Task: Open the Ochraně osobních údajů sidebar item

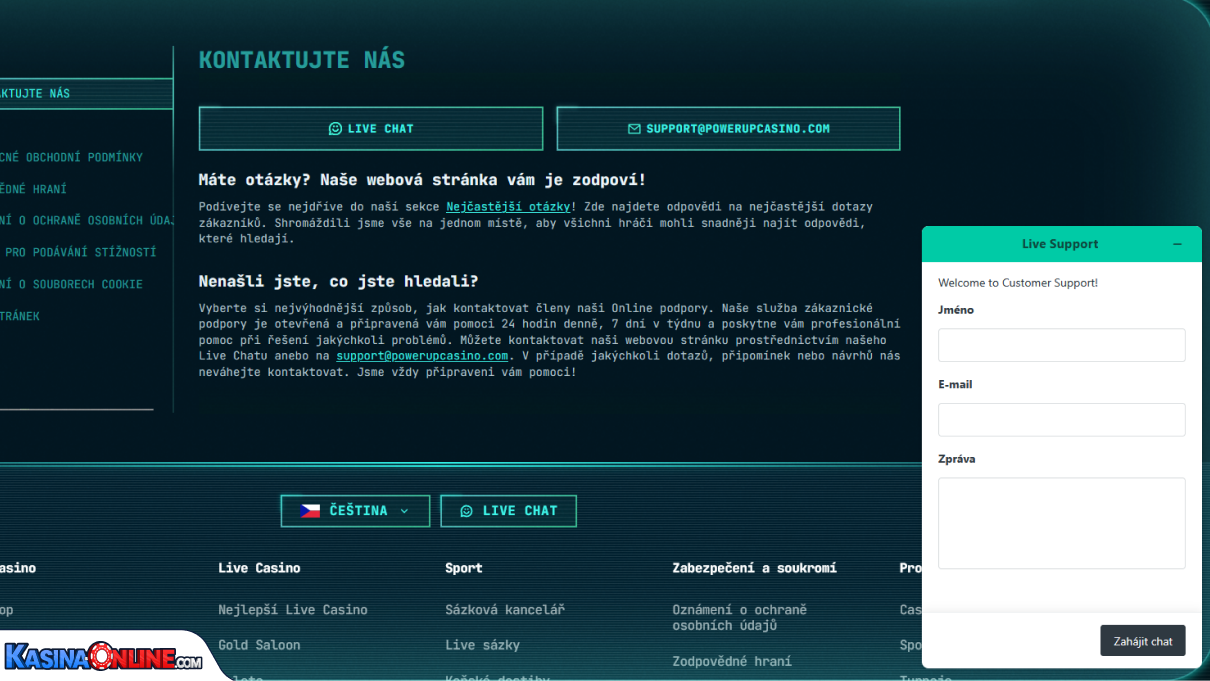Action: tap(87, 221)
